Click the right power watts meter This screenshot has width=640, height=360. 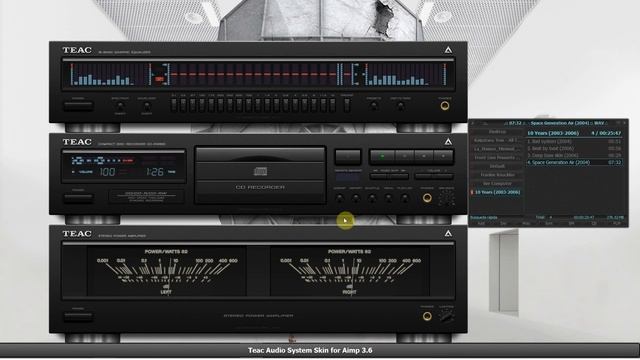click(349, 271)
